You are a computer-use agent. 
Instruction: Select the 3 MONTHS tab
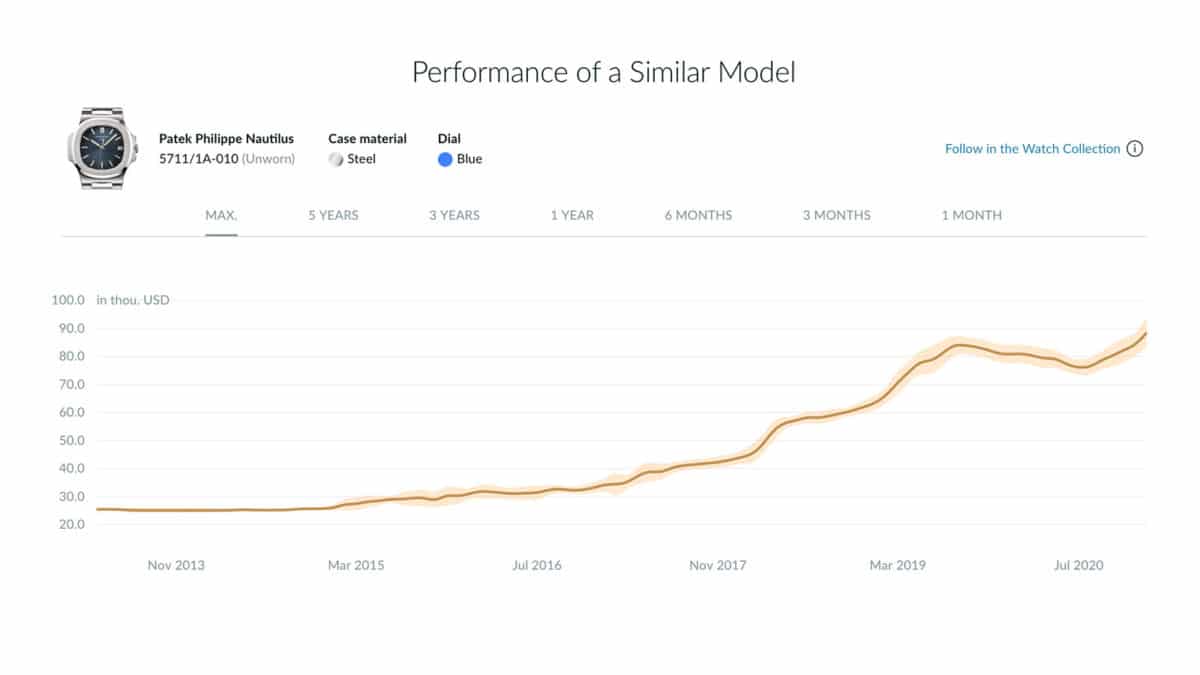tap(836, 215)
